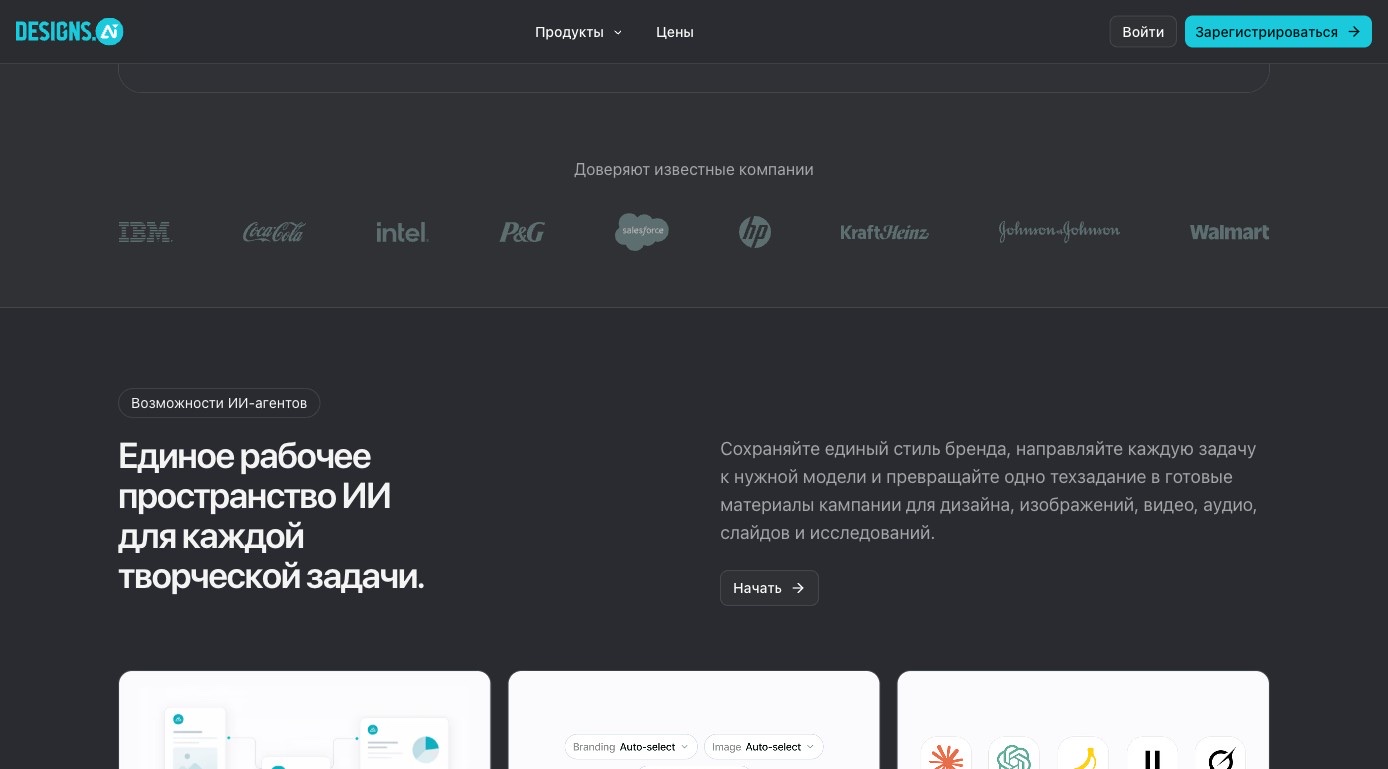Click the Возможности ИИ-агентов badge
The height and width of the screenshot is (769, 1388).
(219, 403)
